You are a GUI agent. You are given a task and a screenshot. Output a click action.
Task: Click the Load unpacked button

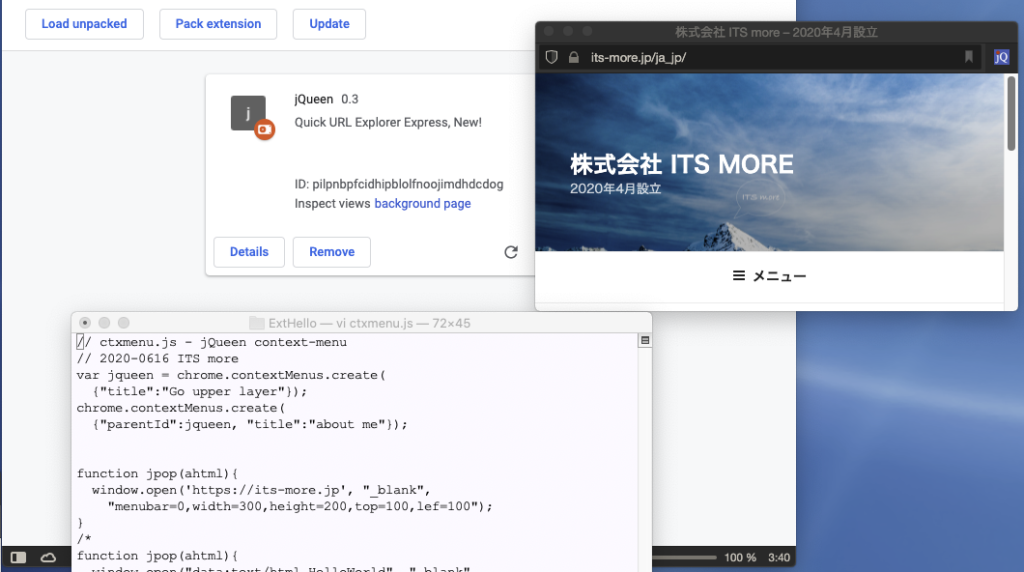(x=84, y=24)
